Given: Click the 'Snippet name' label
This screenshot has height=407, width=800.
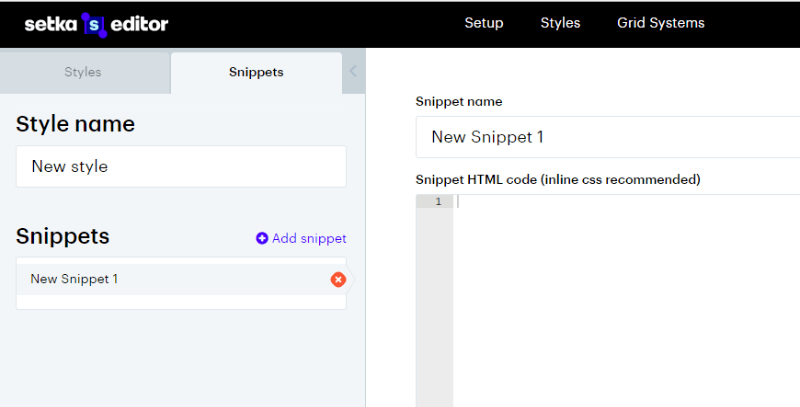Looking at the screenshot, I should [459, 101].
